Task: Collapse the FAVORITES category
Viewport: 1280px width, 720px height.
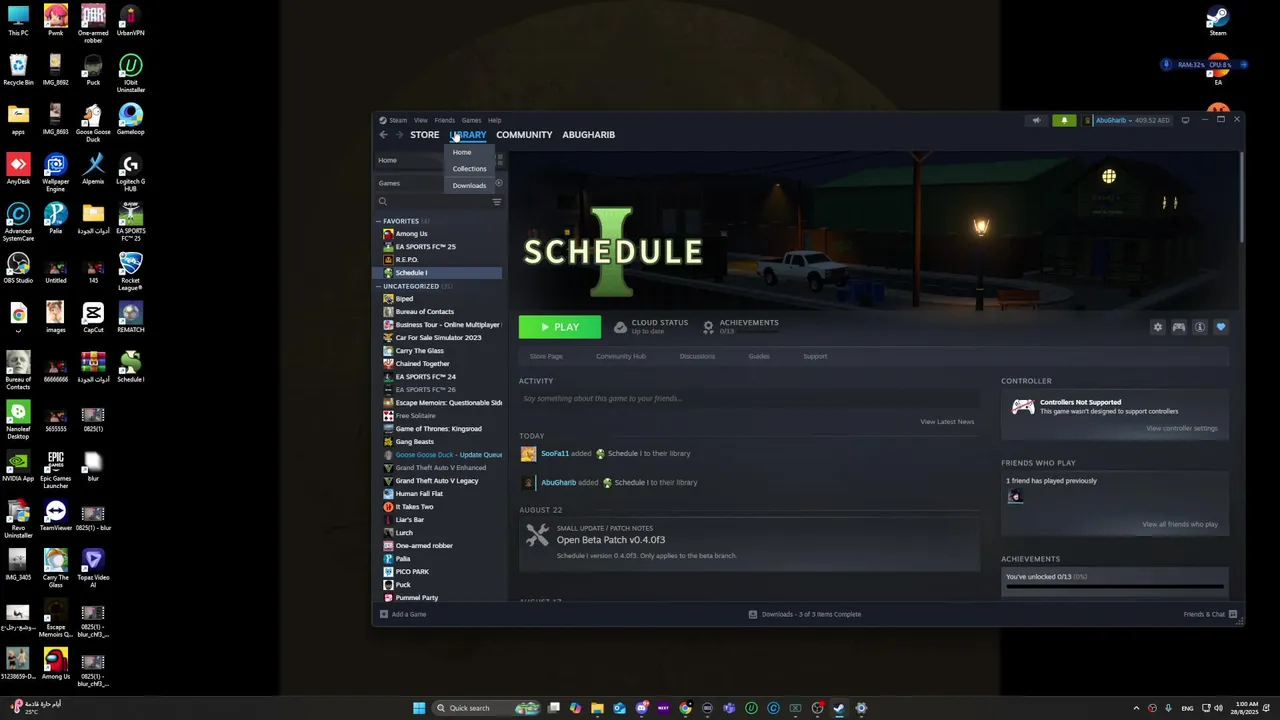Action: [x=379, y=221]
